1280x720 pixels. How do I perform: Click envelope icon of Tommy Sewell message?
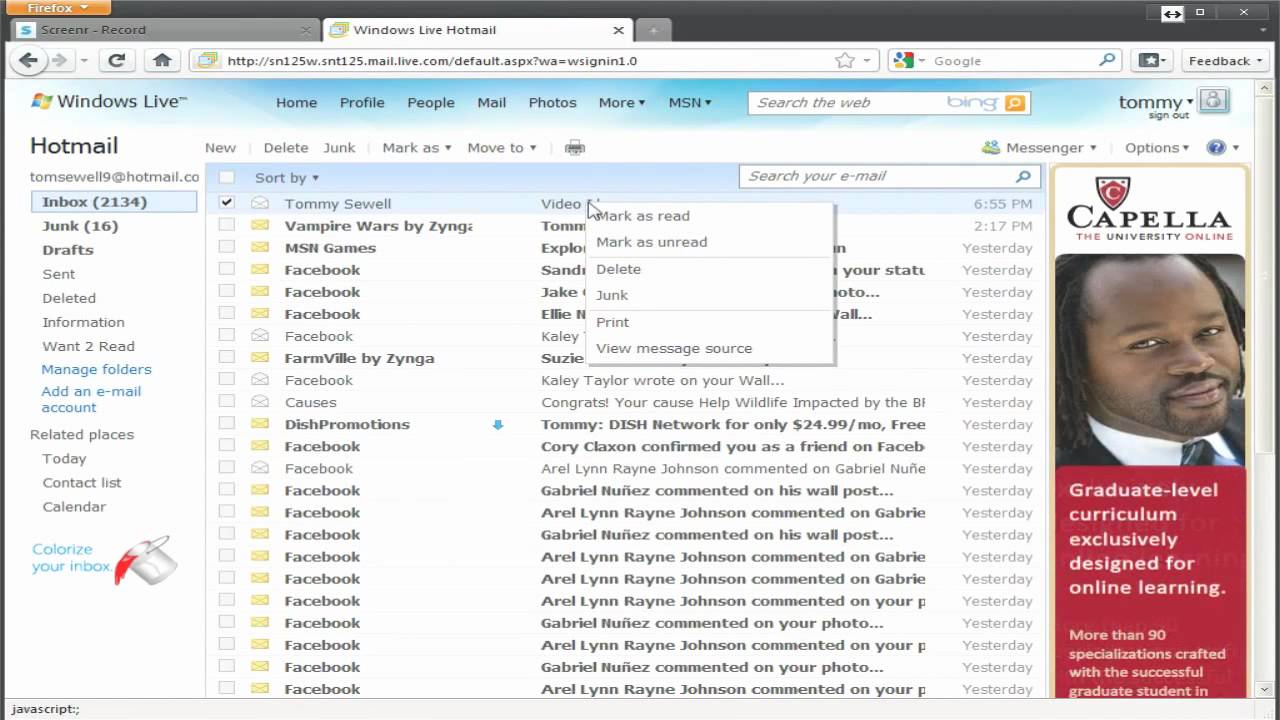click(x=260, y=203)
